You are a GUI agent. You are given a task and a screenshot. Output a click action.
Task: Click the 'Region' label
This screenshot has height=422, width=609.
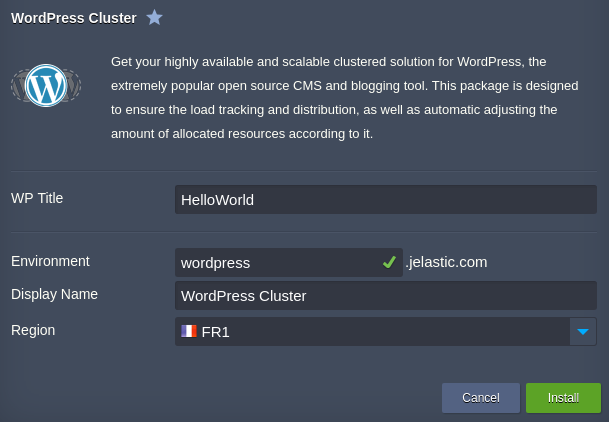click(33, 330)
